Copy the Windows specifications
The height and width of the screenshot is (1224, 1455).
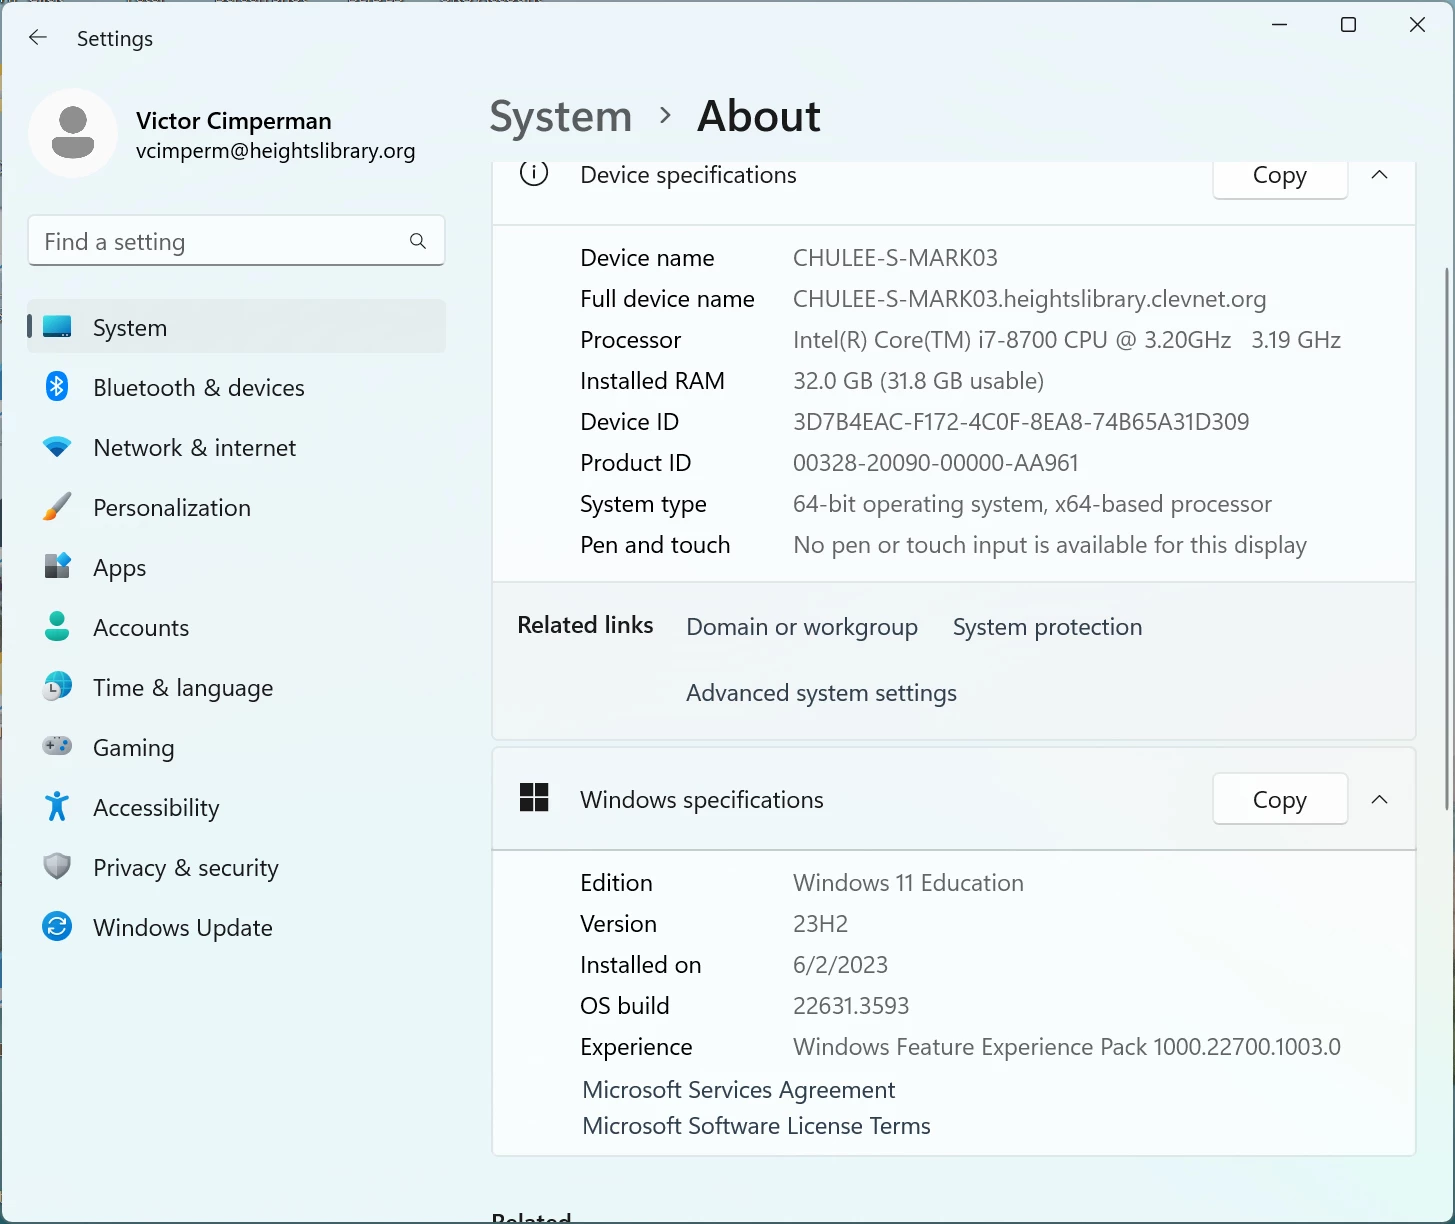[1280, 799]
